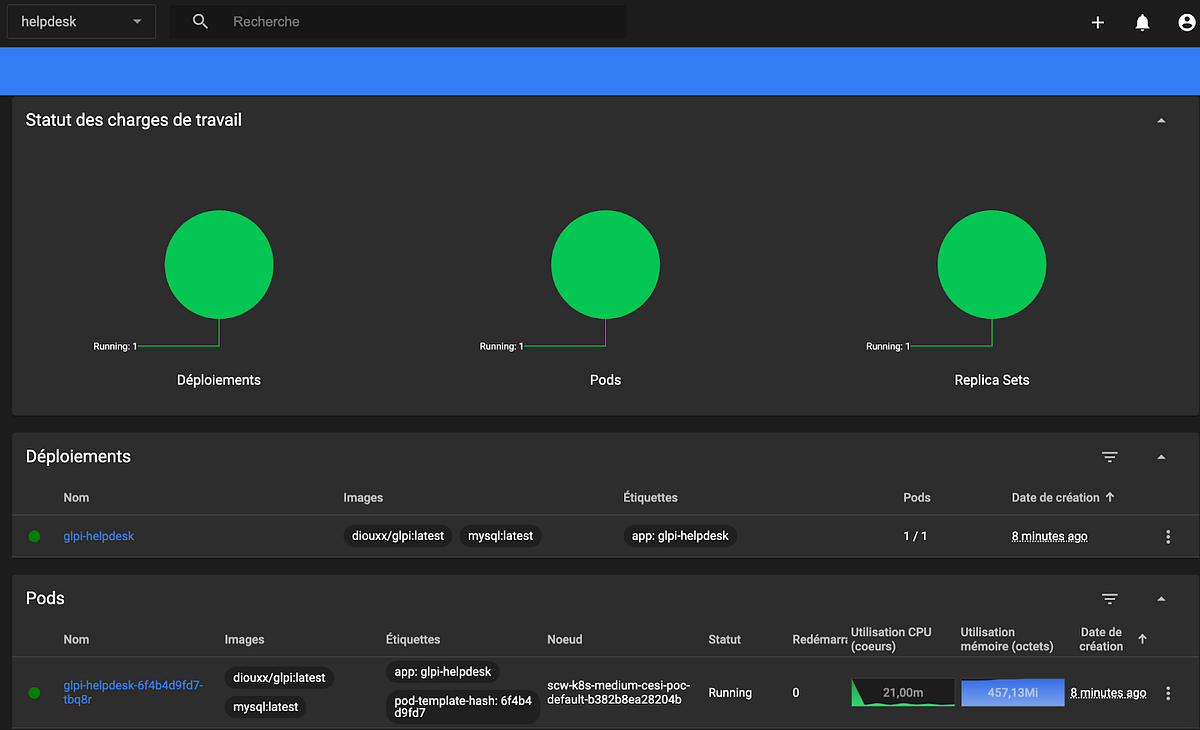The width and height of the screenshot is (1200, 730).
Task: Collapse the Déploiements section
Action: coord(1161,456)
